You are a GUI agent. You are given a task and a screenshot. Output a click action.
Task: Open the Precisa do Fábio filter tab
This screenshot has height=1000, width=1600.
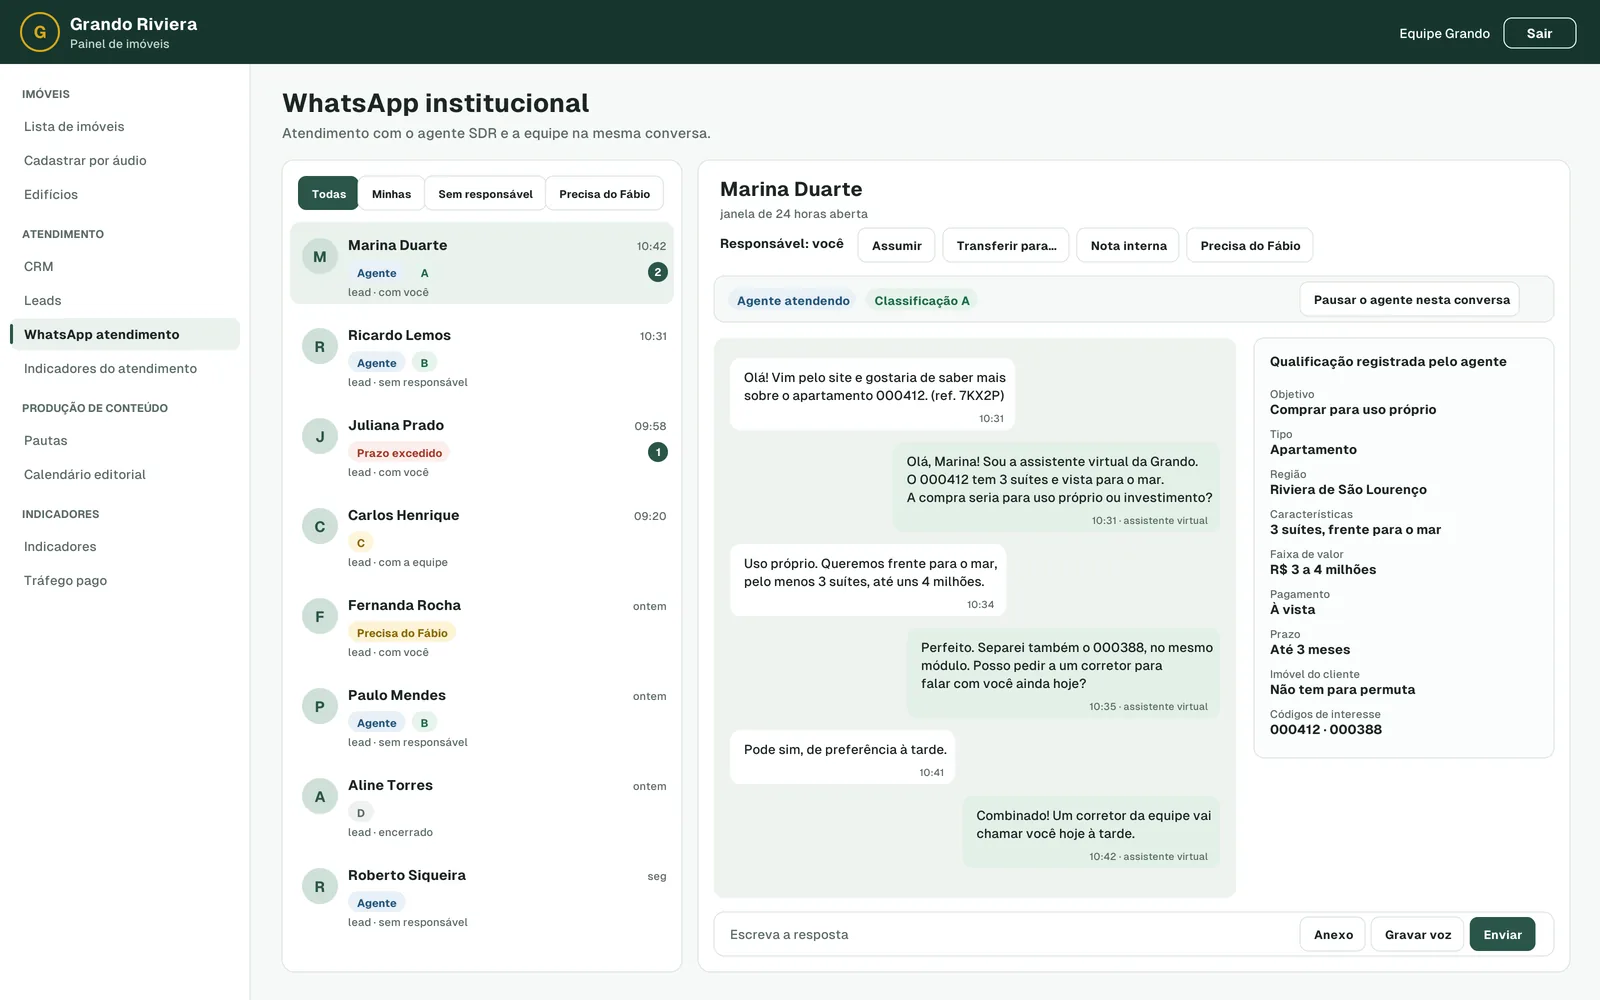604,194
